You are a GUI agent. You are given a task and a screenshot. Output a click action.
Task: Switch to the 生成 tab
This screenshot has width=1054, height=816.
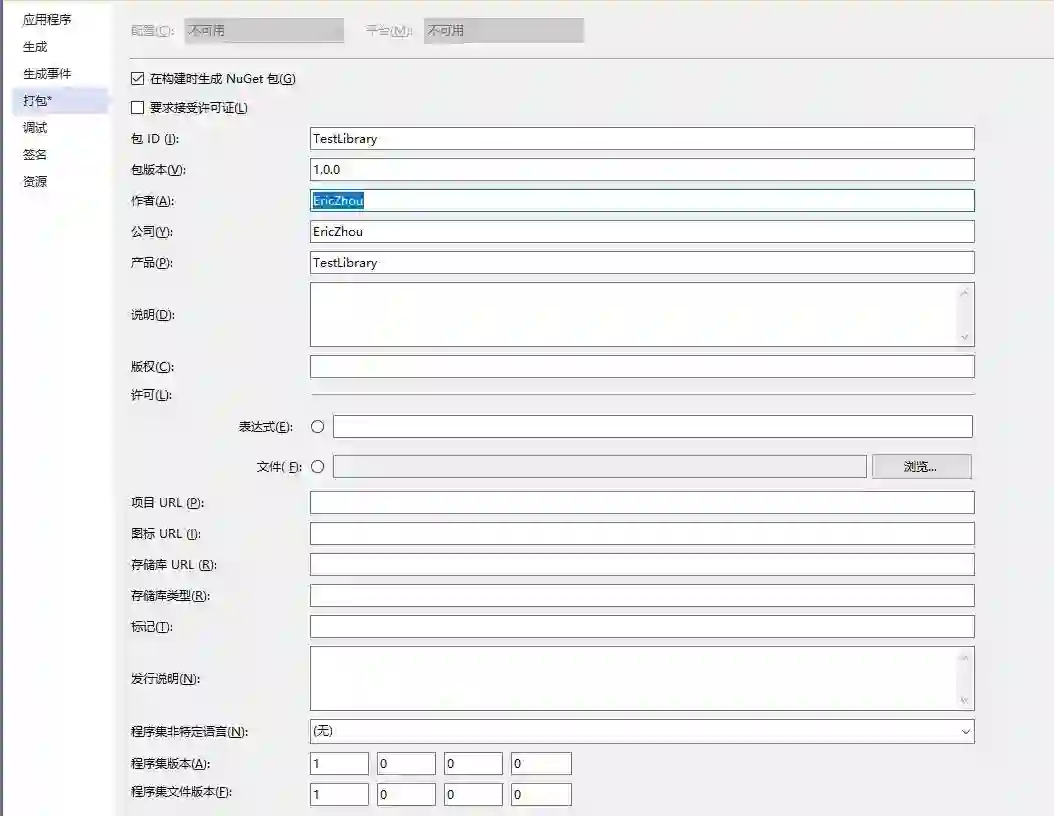point(35,46)
